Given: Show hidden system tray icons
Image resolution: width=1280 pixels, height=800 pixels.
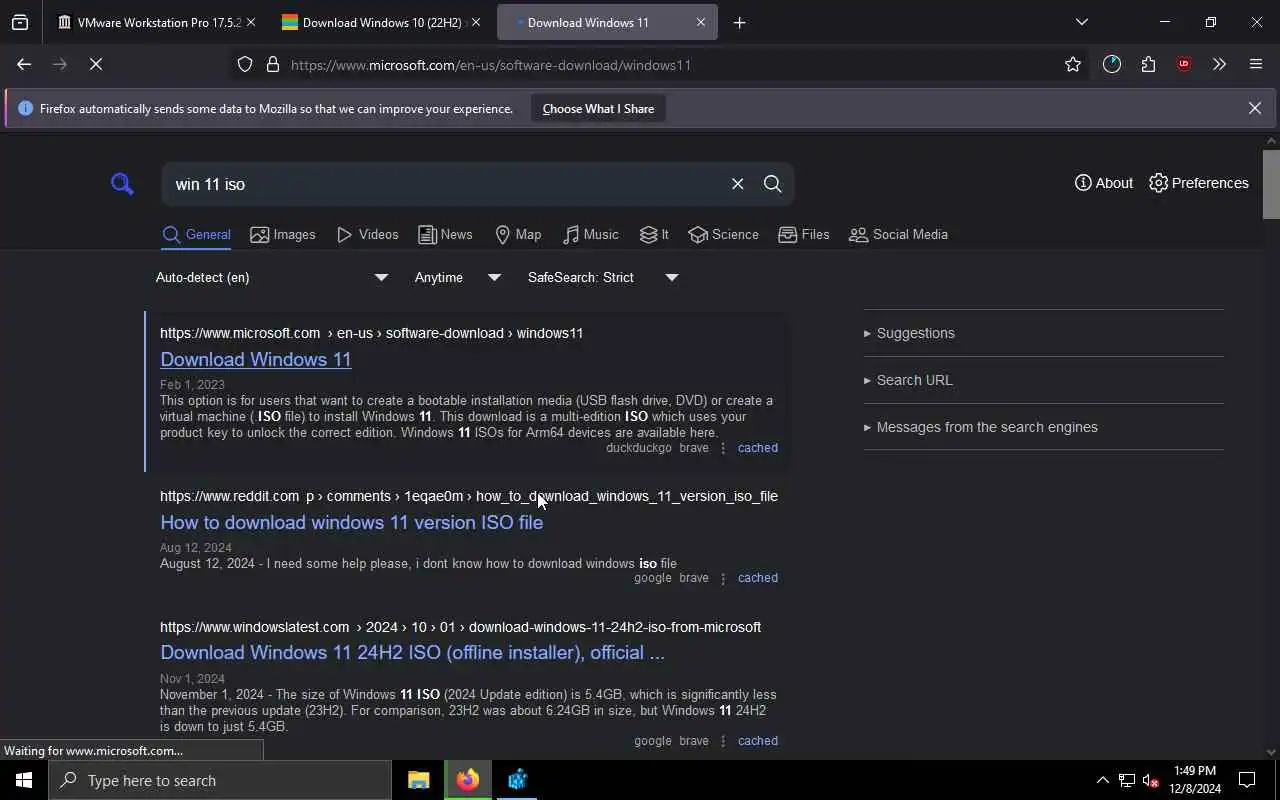Looking at the screenshot, I should click(x=1102, y=780).
